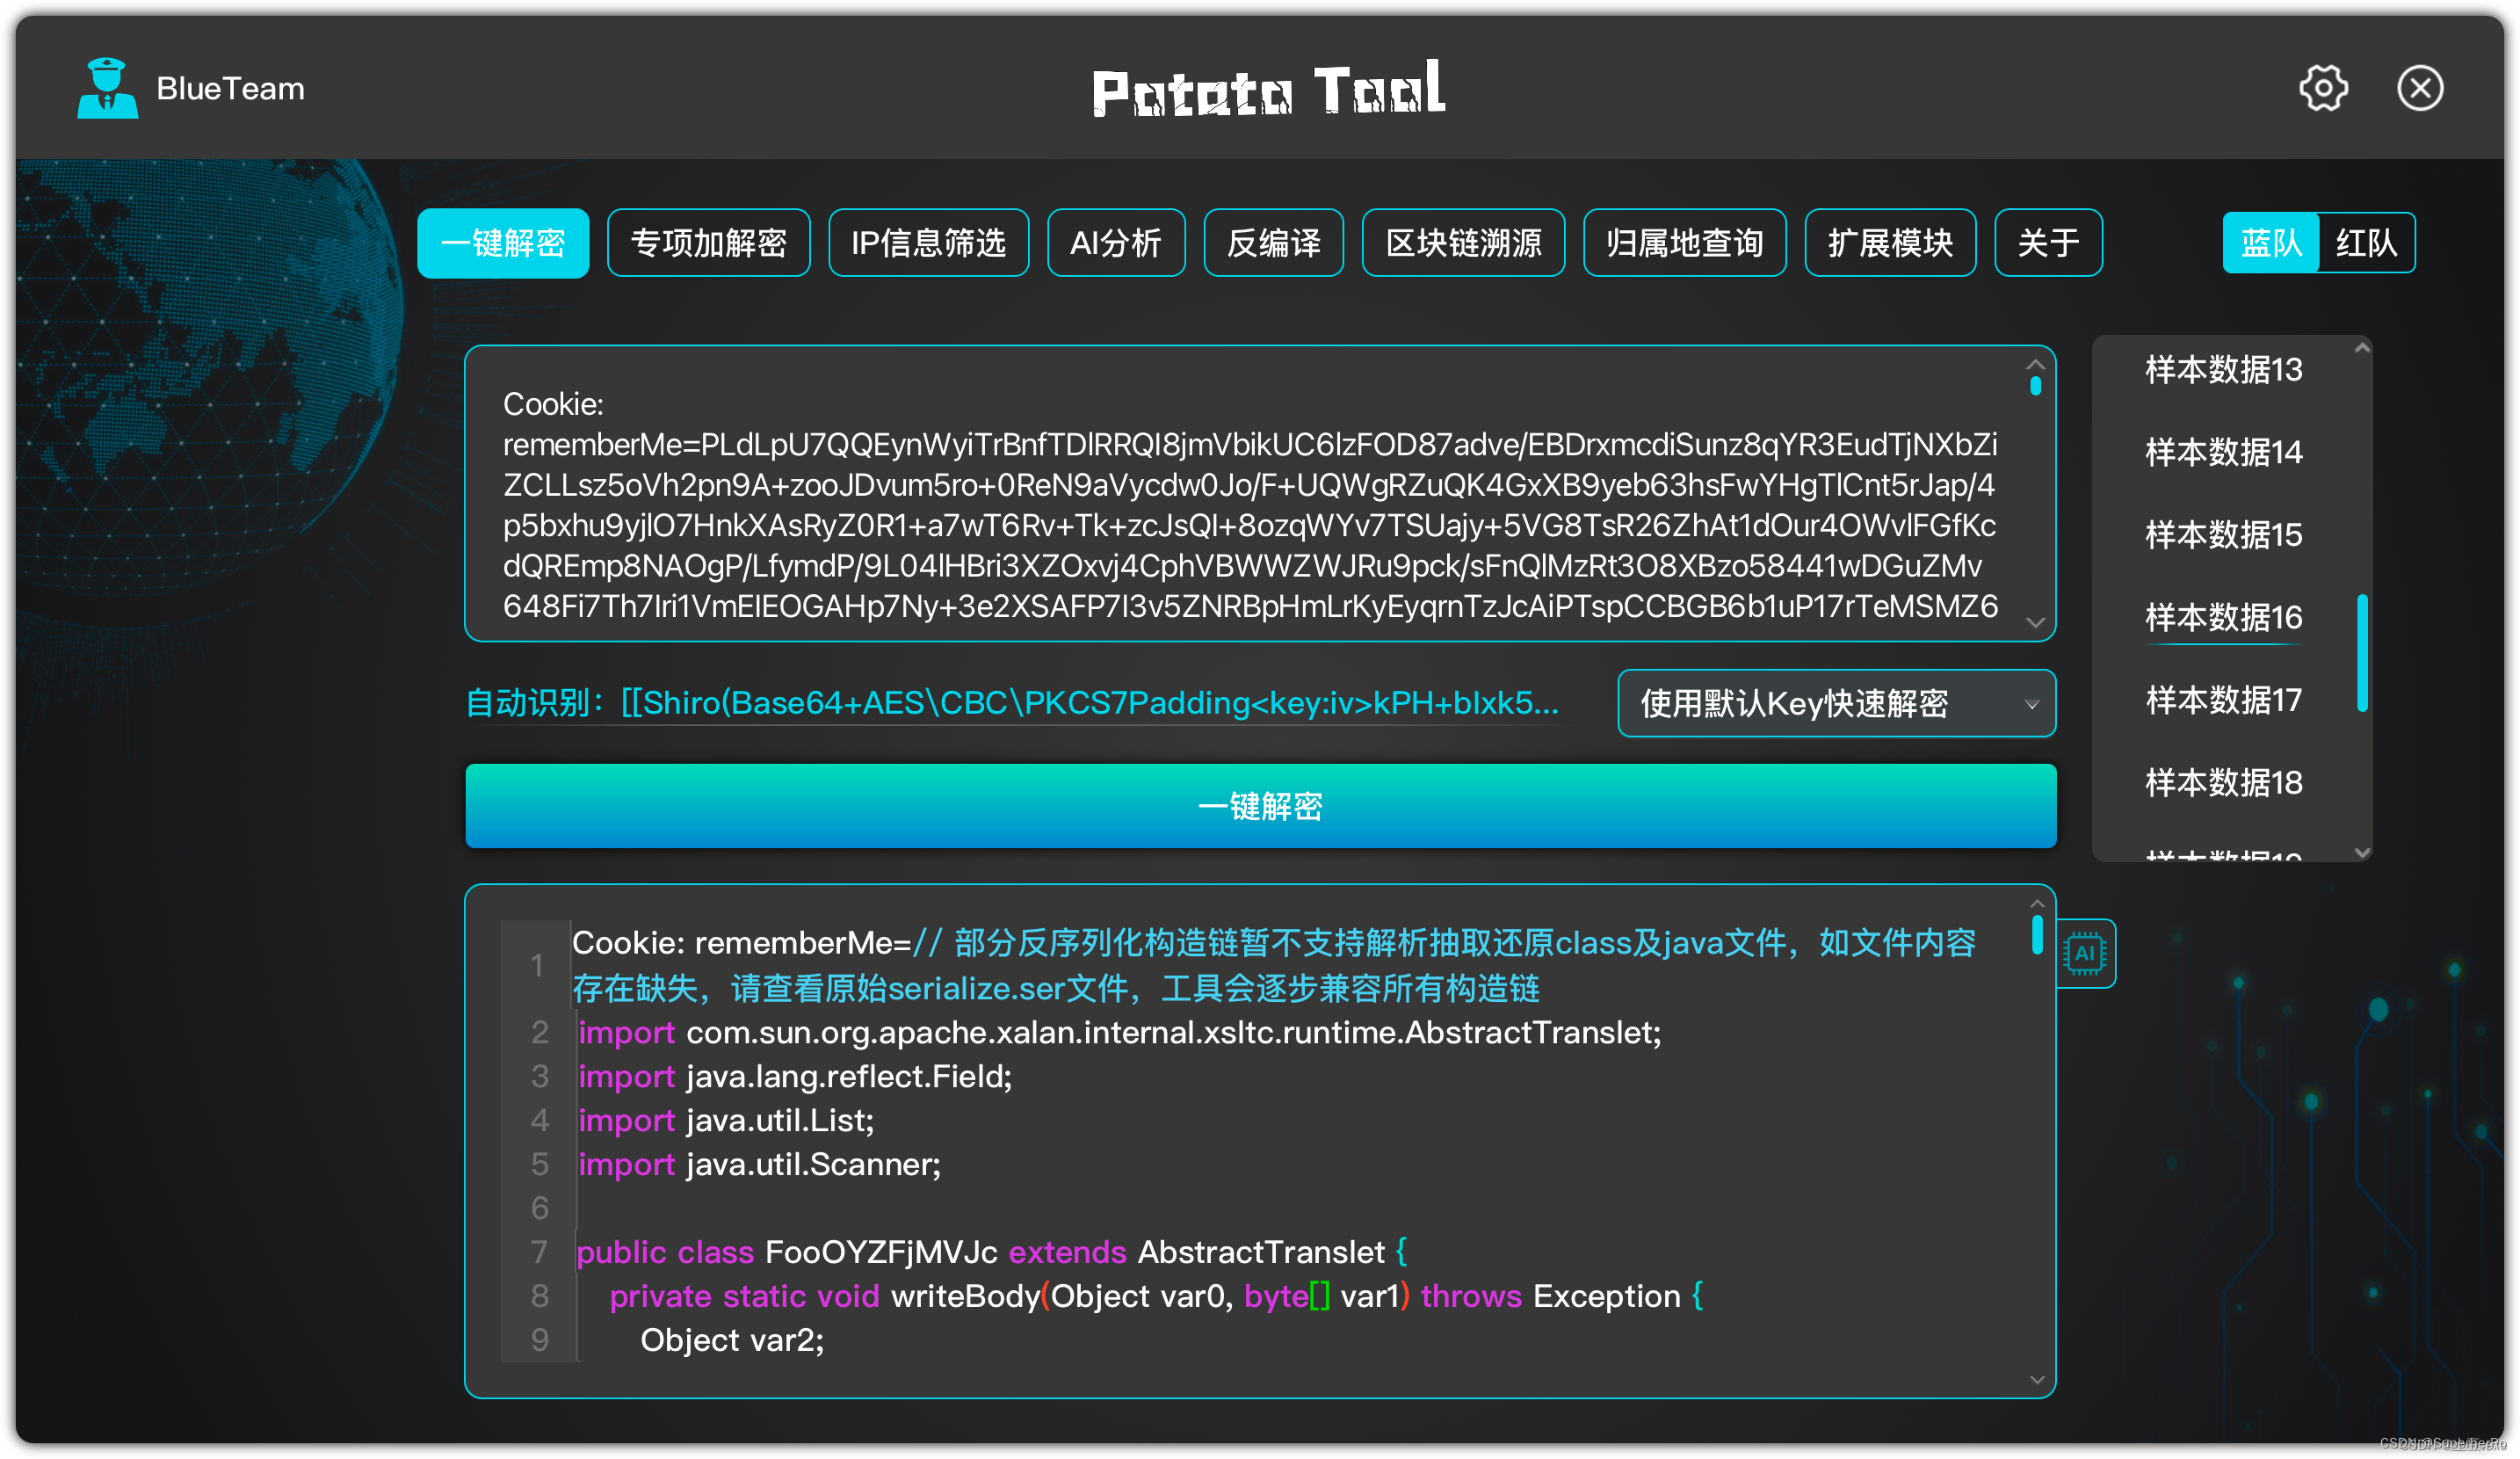
Task: Click output panel scroll-down arrow
Action: 2037,1380
